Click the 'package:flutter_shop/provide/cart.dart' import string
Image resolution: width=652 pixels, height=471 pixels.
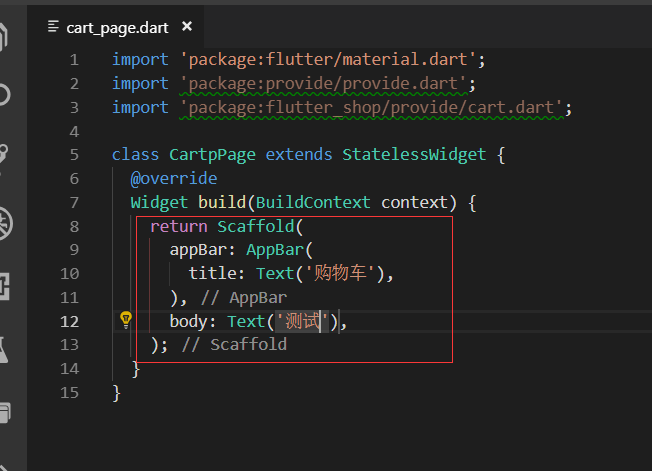click(371, 108)
